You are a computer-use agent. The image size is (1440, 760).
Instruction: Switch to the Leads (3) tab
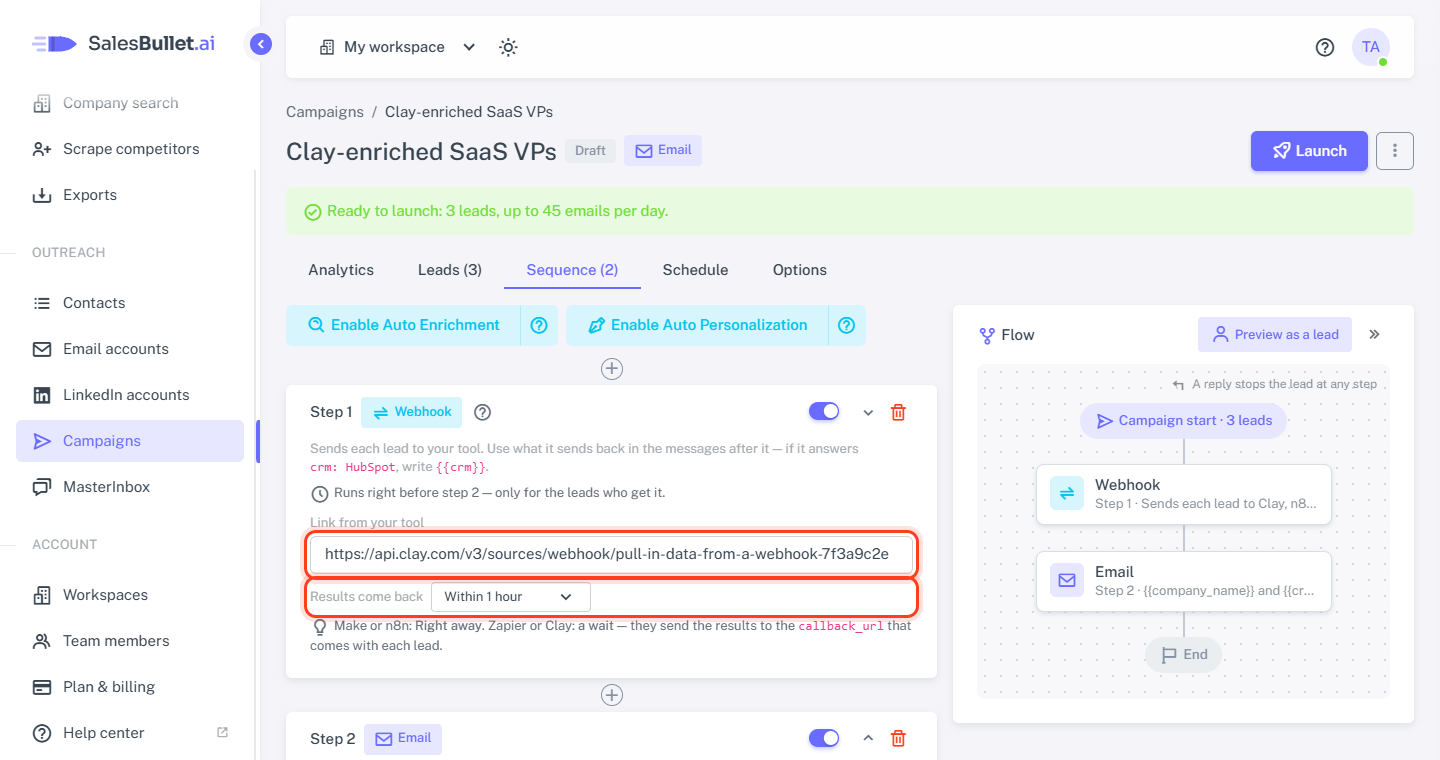[450, 270]
